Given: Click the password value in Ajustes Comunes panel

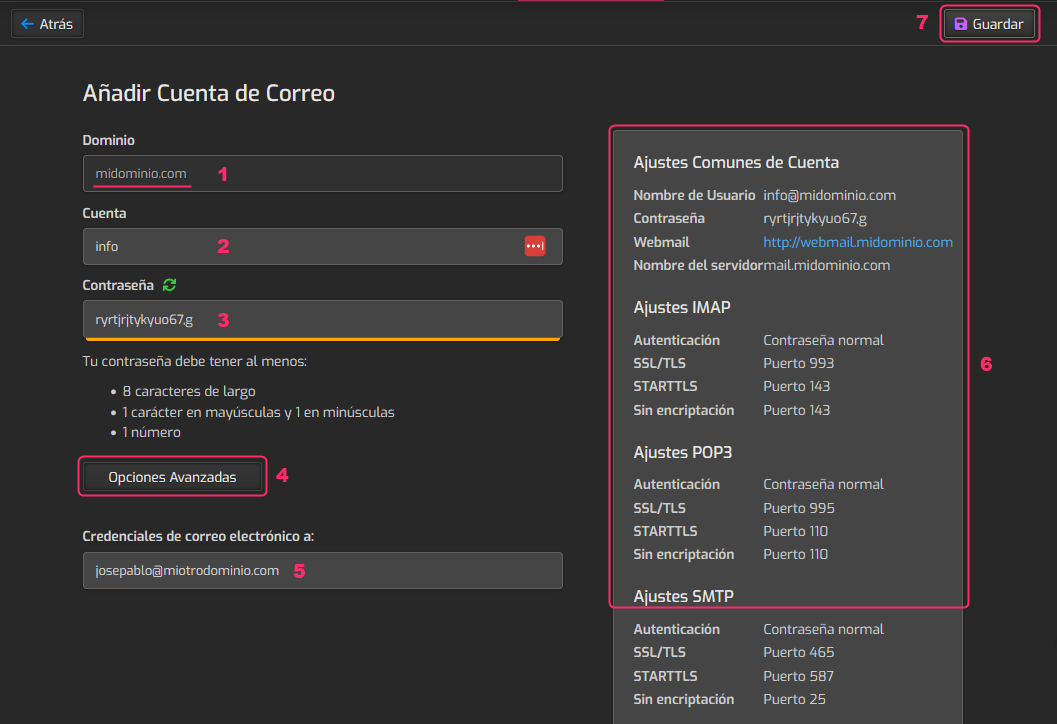Looking at the screenshot, I should [x=815, y=218].
